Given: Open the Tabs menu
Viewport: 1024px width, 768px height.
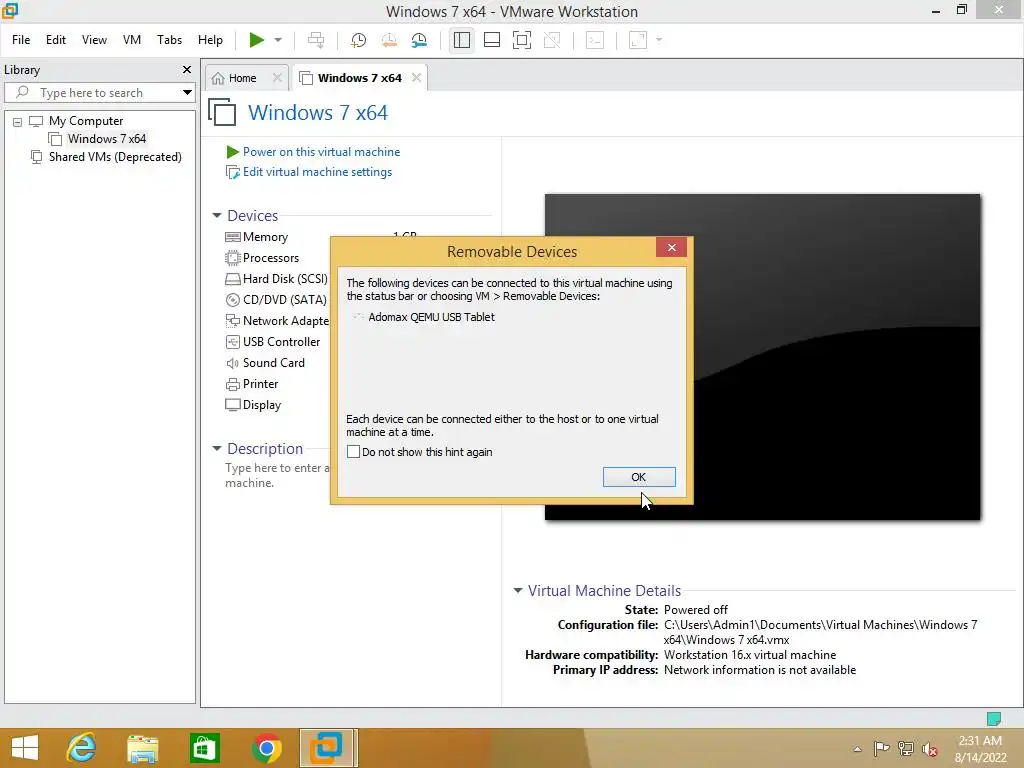Looking at the screenshot, I should [x=169, y=40].
